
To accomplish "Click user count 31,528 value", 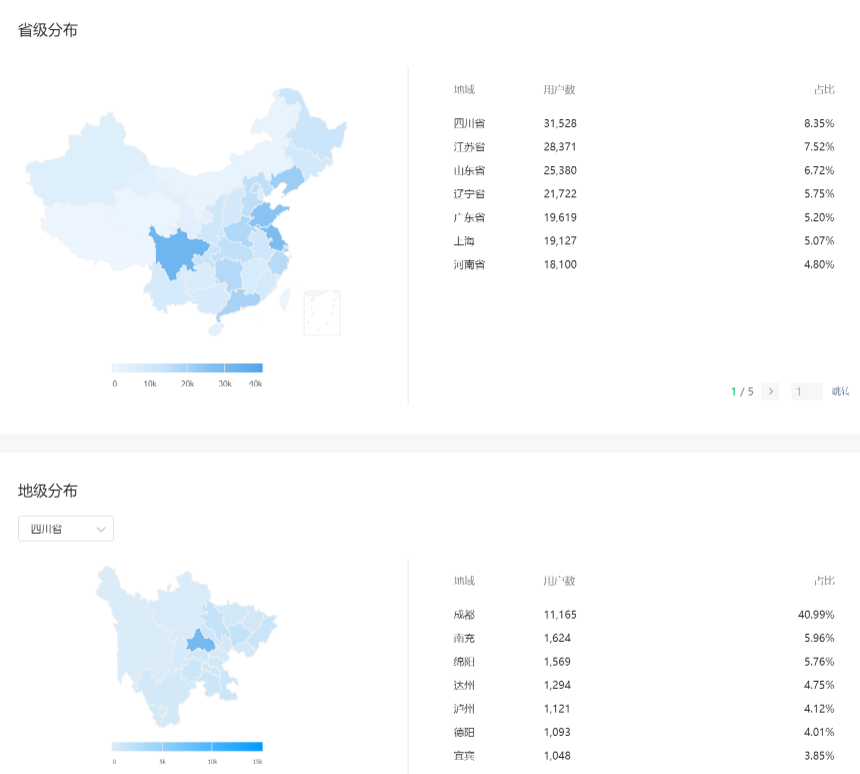I will click(x=560, y=123).
